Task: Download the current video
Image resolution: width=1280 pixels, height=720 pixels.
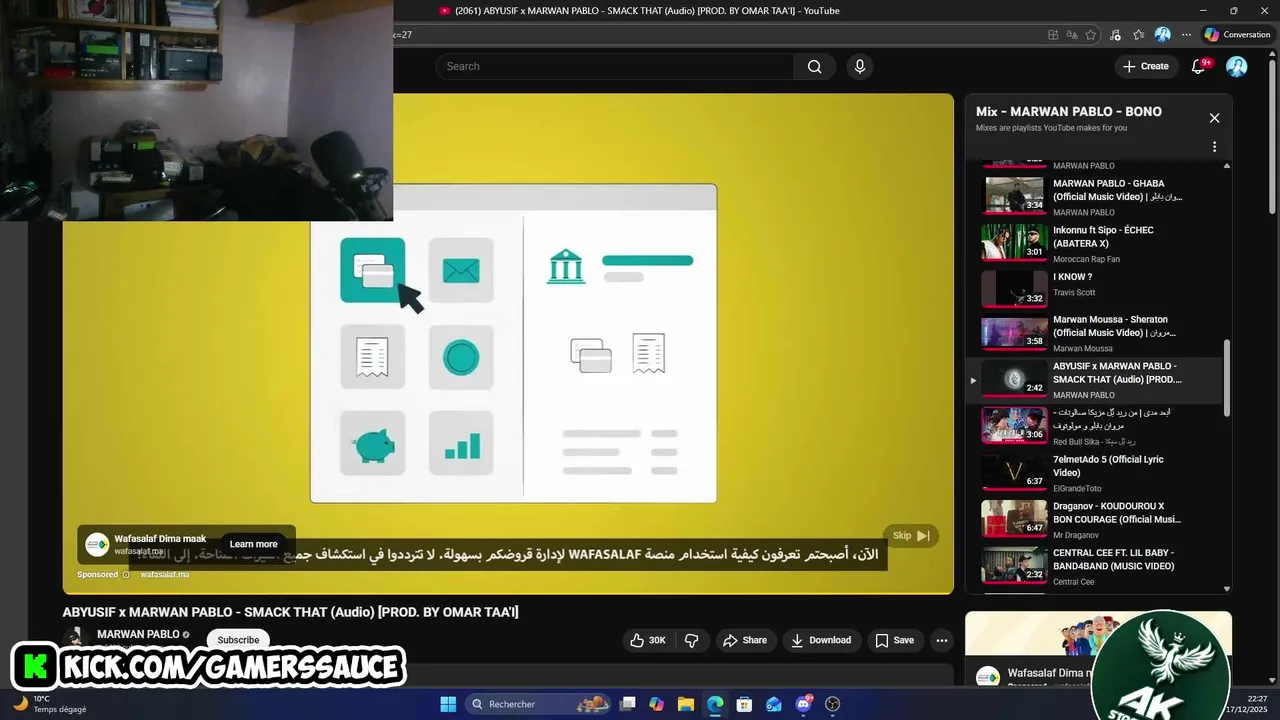Action: tap(821, 640)
